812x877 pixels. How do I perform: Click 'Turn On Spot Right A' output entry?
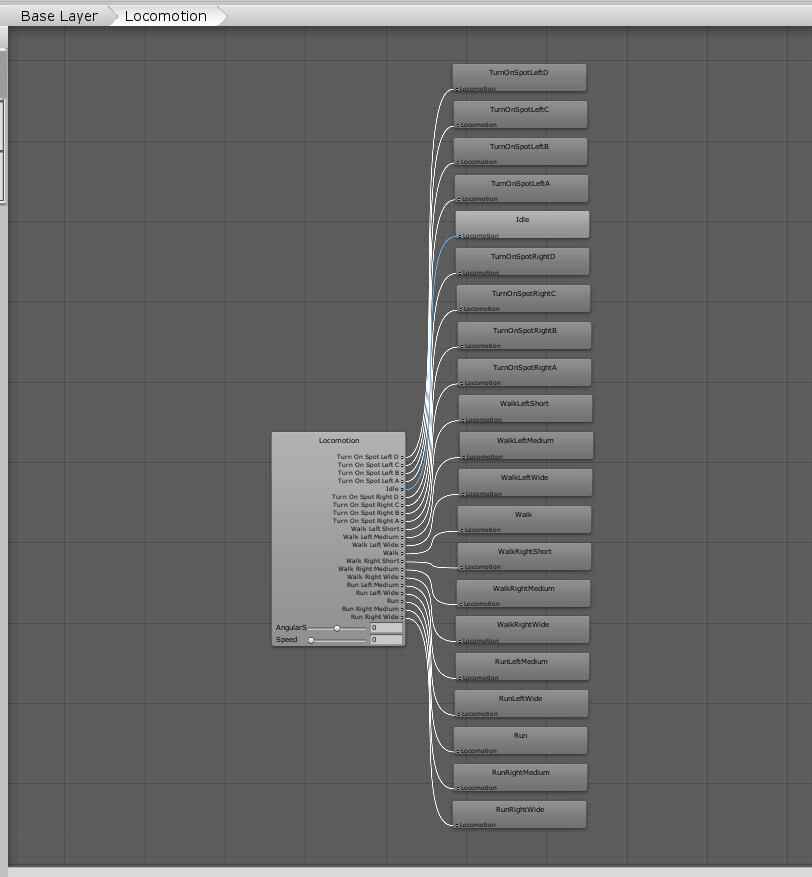coord(368,521)
